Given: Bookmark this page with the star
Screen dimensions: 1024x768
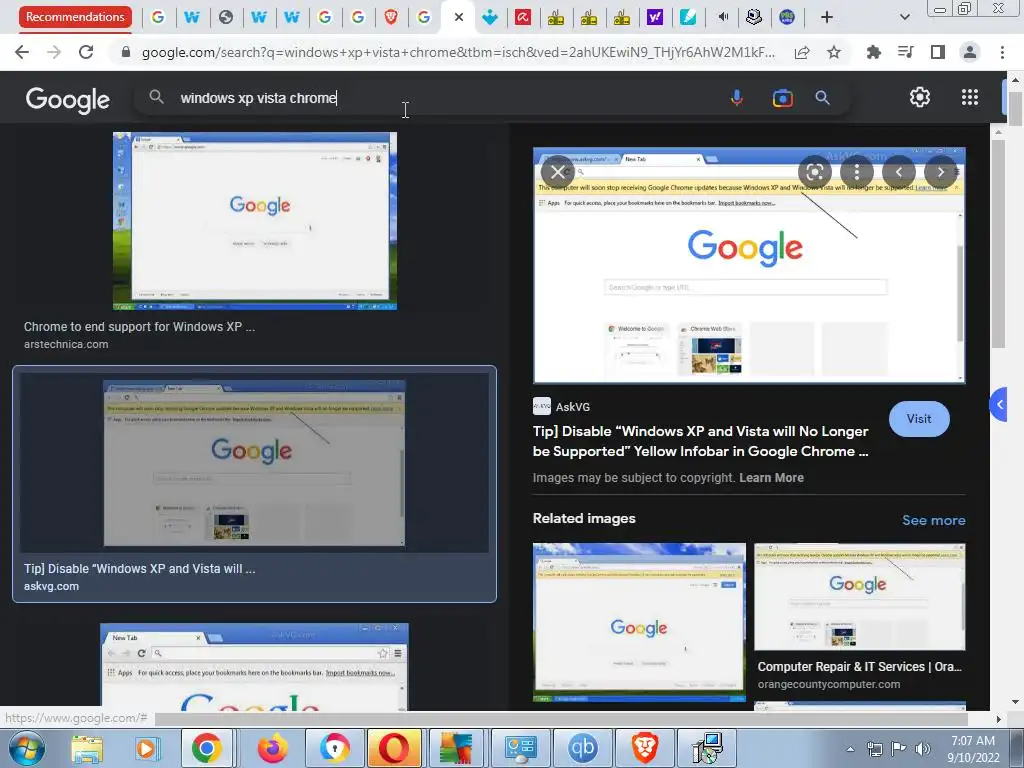Looking at the screenshot, I should coord(834,52).
